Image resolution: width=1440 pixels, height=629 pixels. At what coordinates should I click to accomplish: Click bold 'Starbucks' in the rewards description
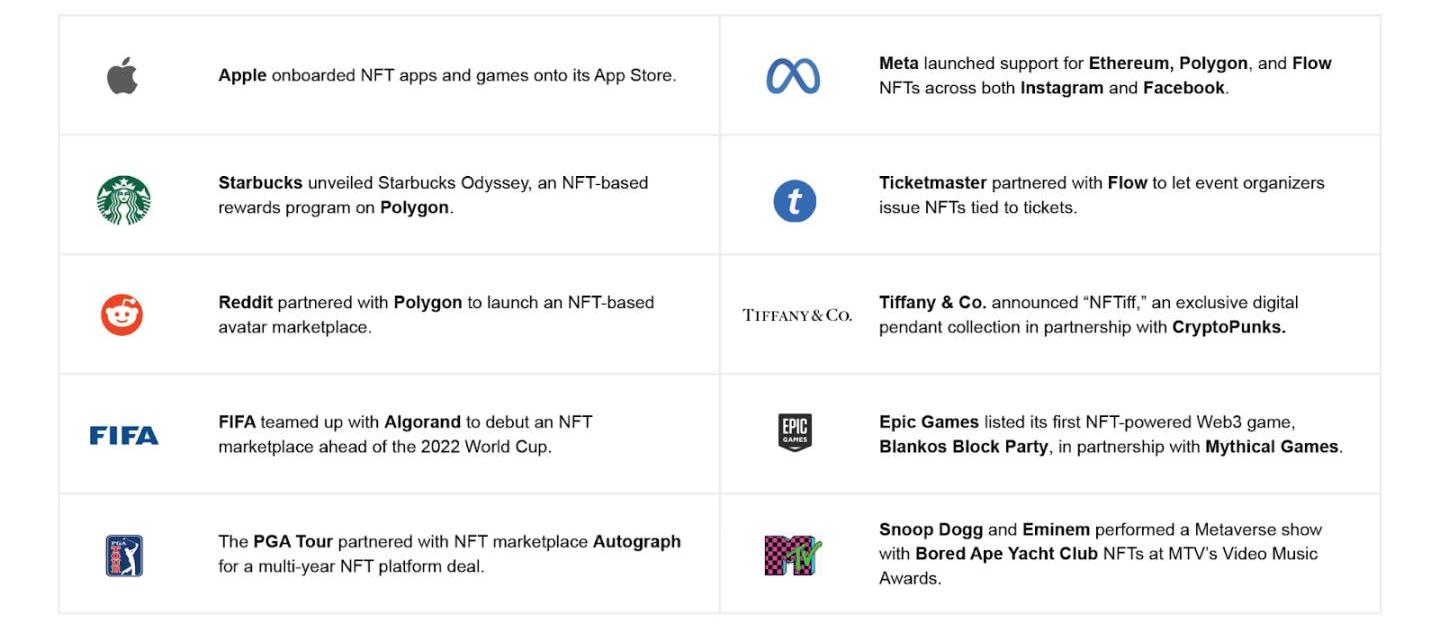click(x=260, y=183)
